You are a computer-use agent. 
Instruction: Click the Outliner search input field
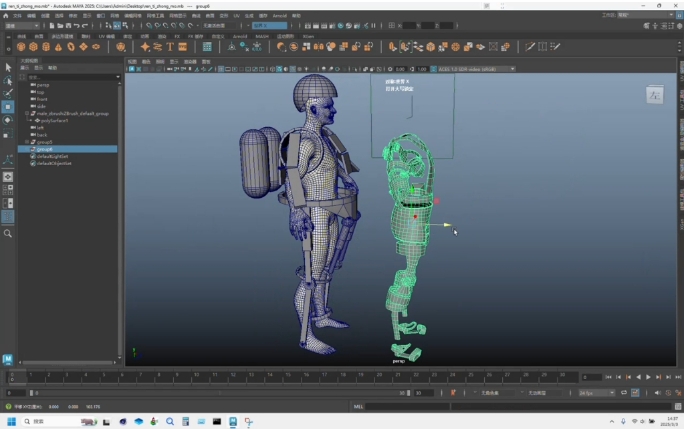[65, 75]
